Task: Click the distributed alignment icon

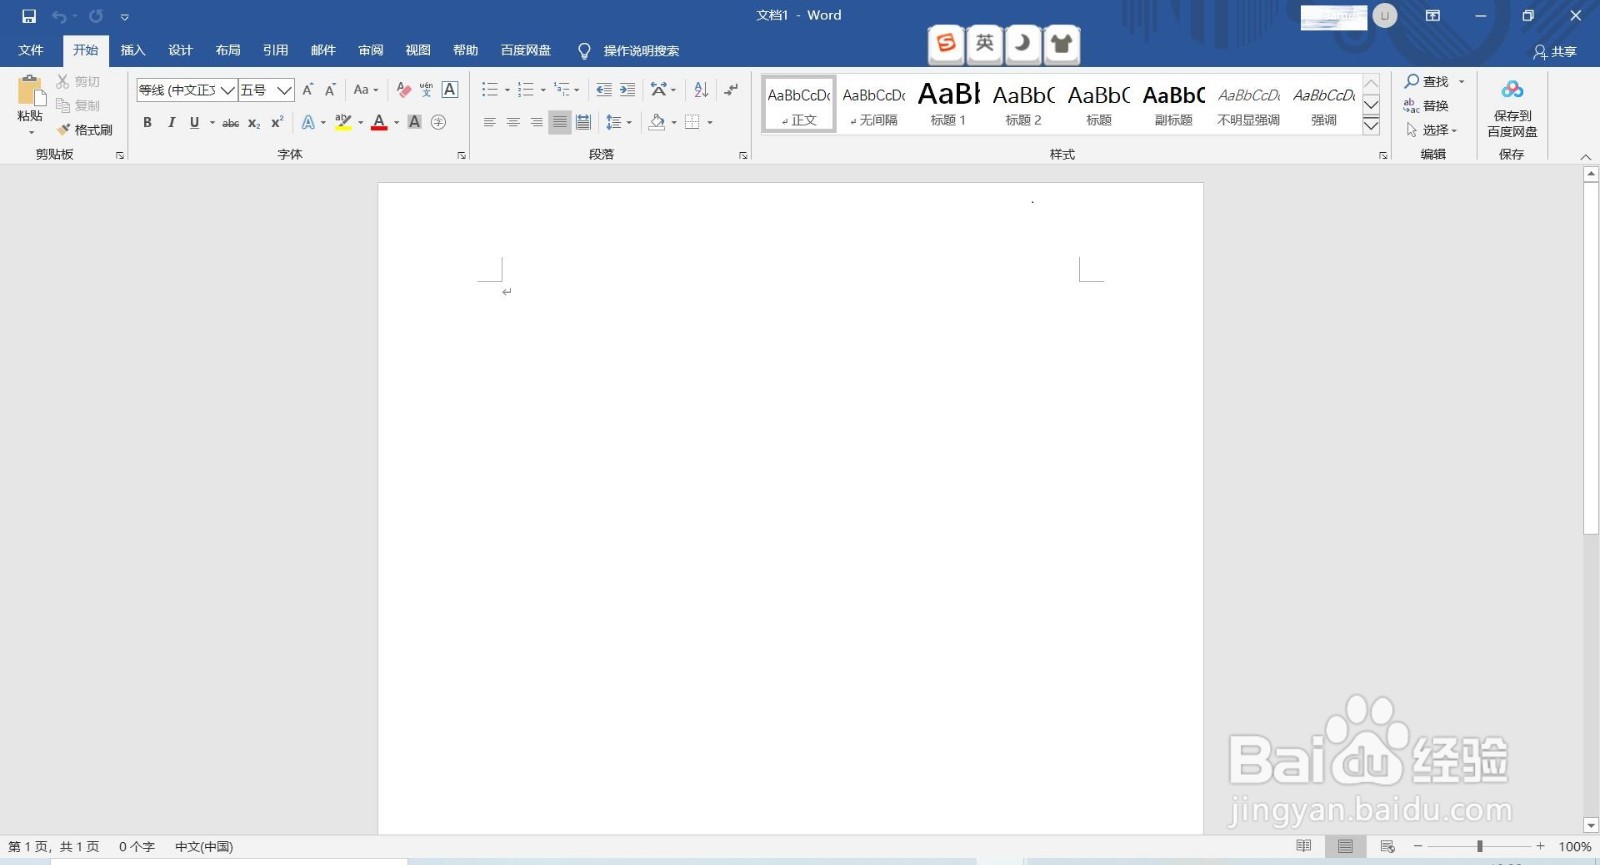Action: (583, 122)
